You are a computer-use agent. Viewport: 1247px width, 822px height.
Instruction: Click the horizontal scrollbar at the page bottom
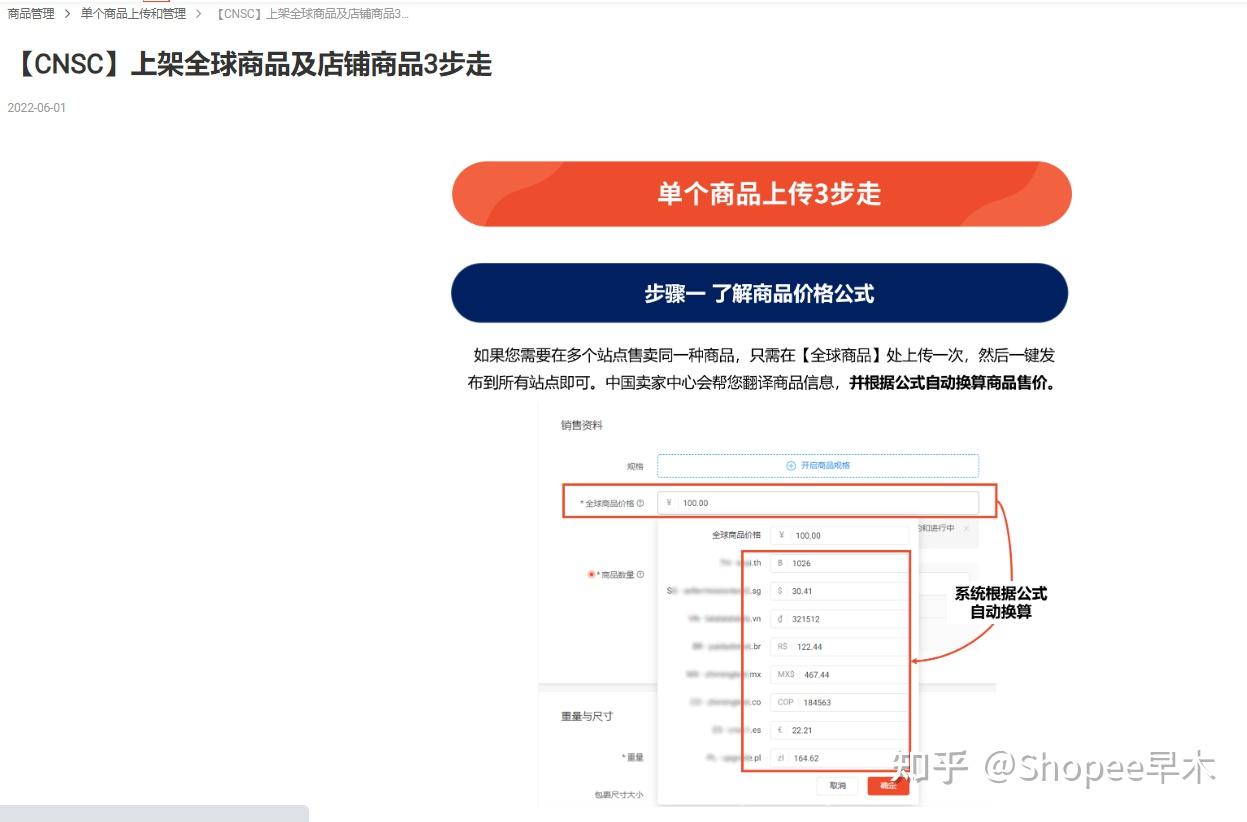tap(154, 813)
